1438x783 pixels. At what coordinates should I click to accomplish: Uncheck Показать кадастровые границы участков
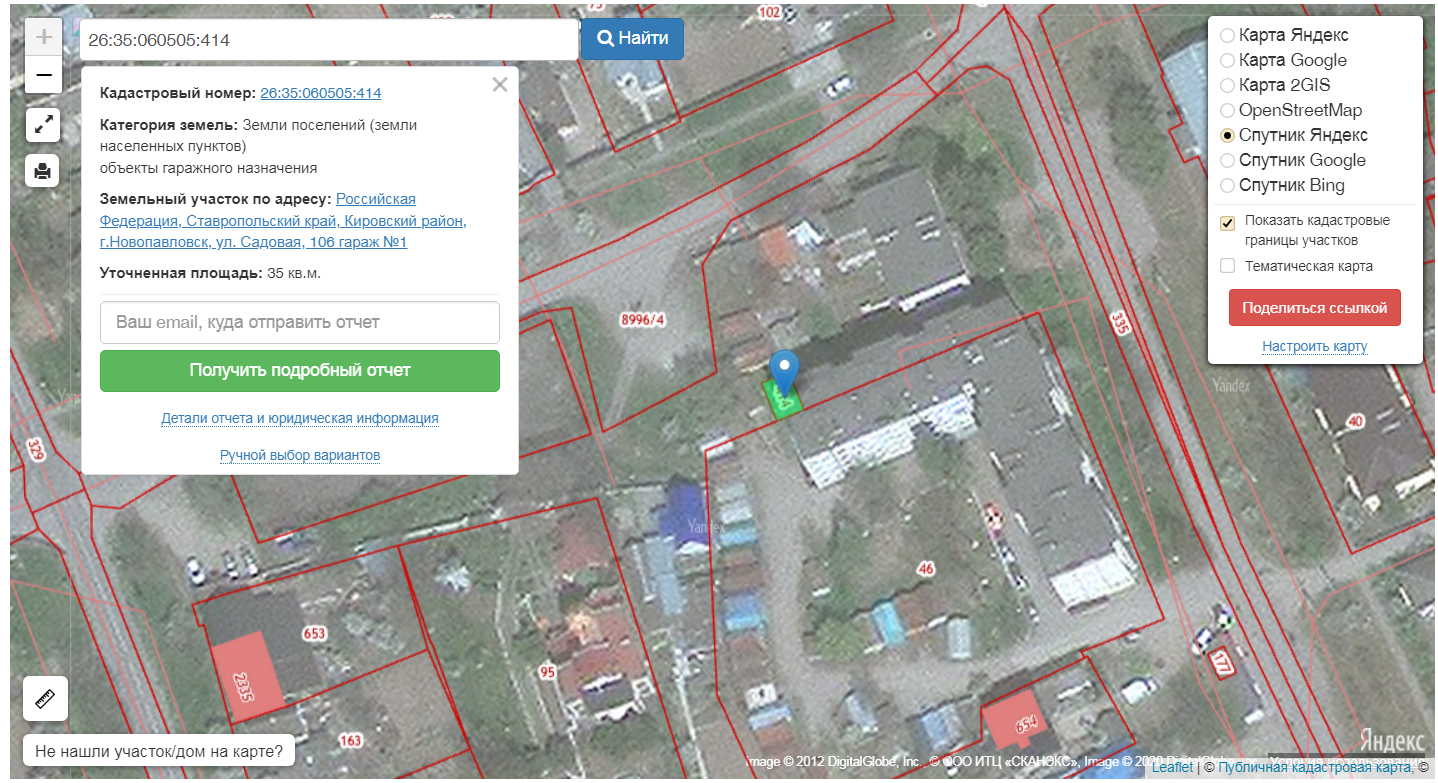(1227, 222)
